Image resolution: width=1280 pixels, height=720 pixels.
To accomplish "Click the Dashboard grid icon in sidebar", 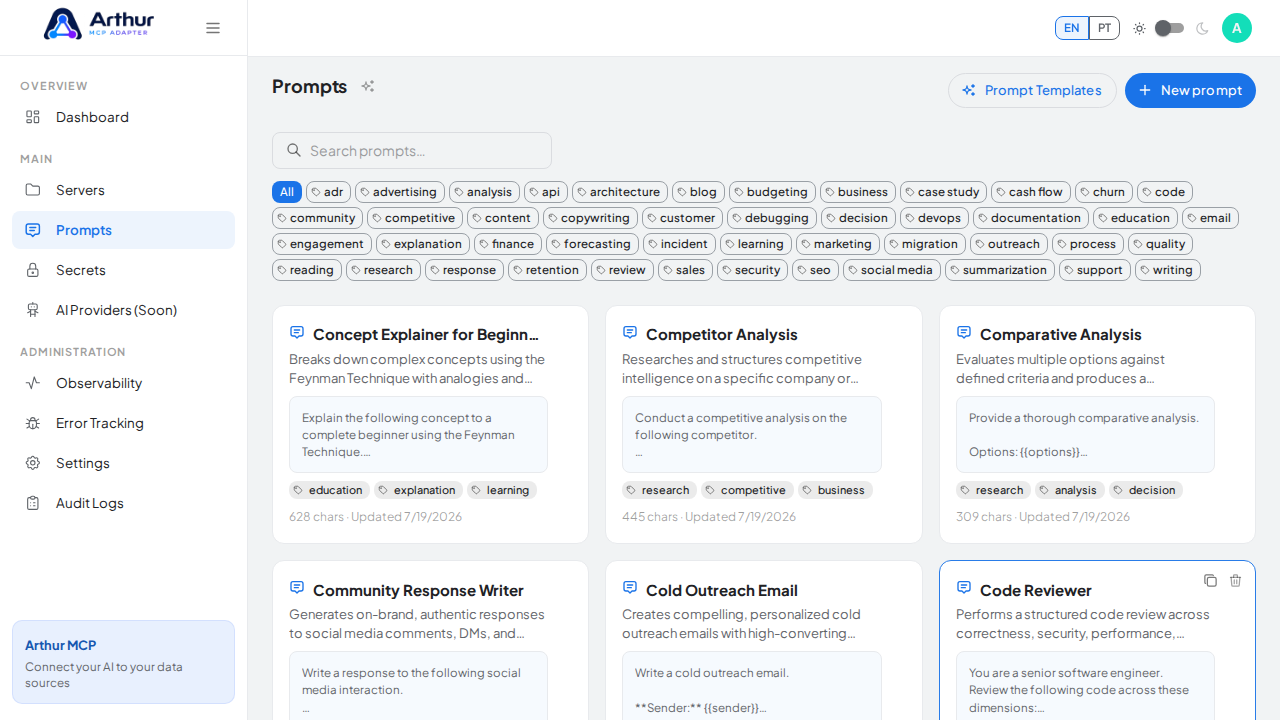I will pyautogui.click(x=33, y=117).
